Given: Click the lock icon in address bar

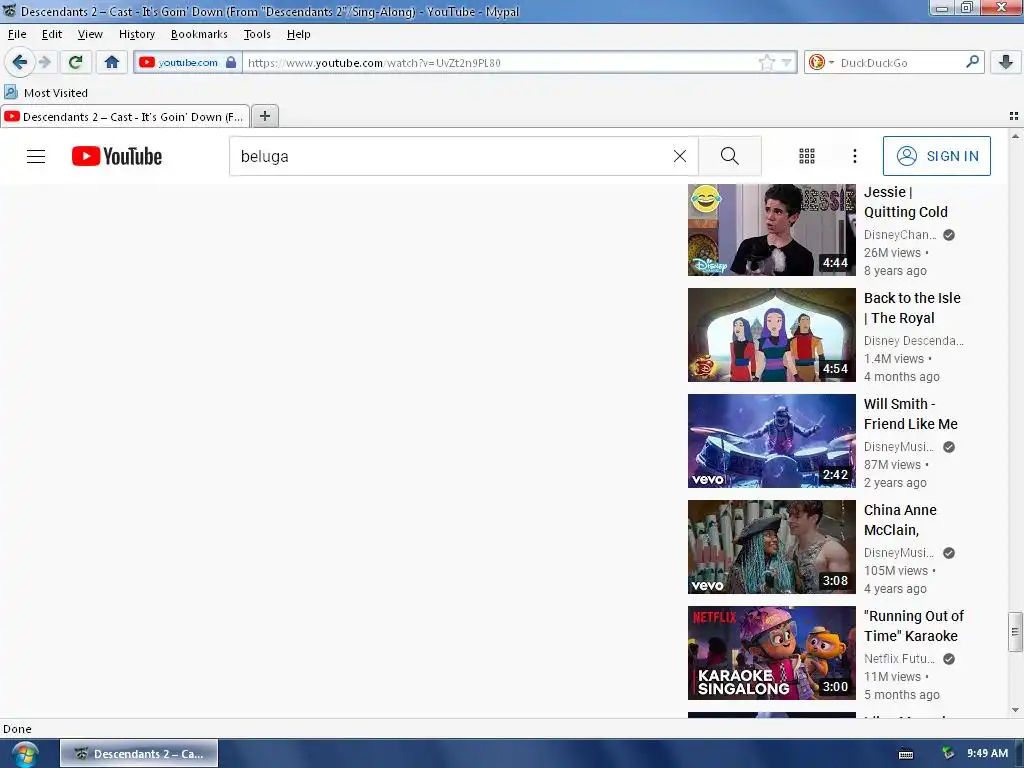Looking at the screenshot, I should click(231, 63).
